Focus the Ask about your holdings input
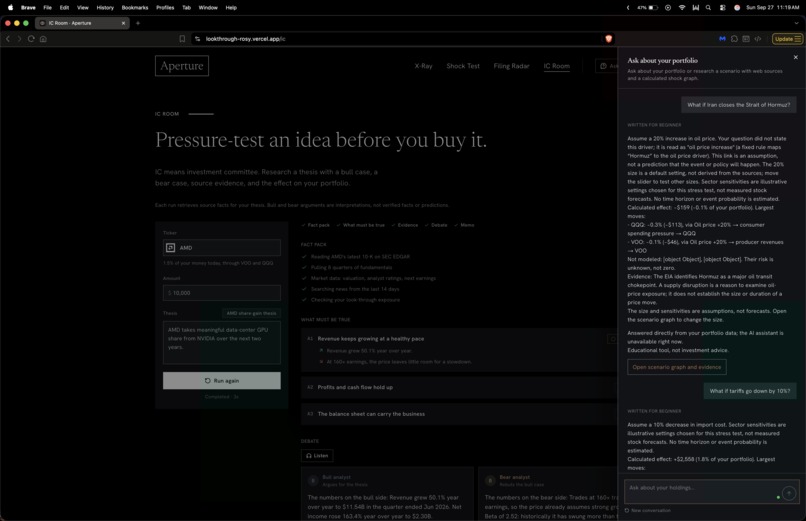Viewport: 806px width, 521px height. [702, 492]
